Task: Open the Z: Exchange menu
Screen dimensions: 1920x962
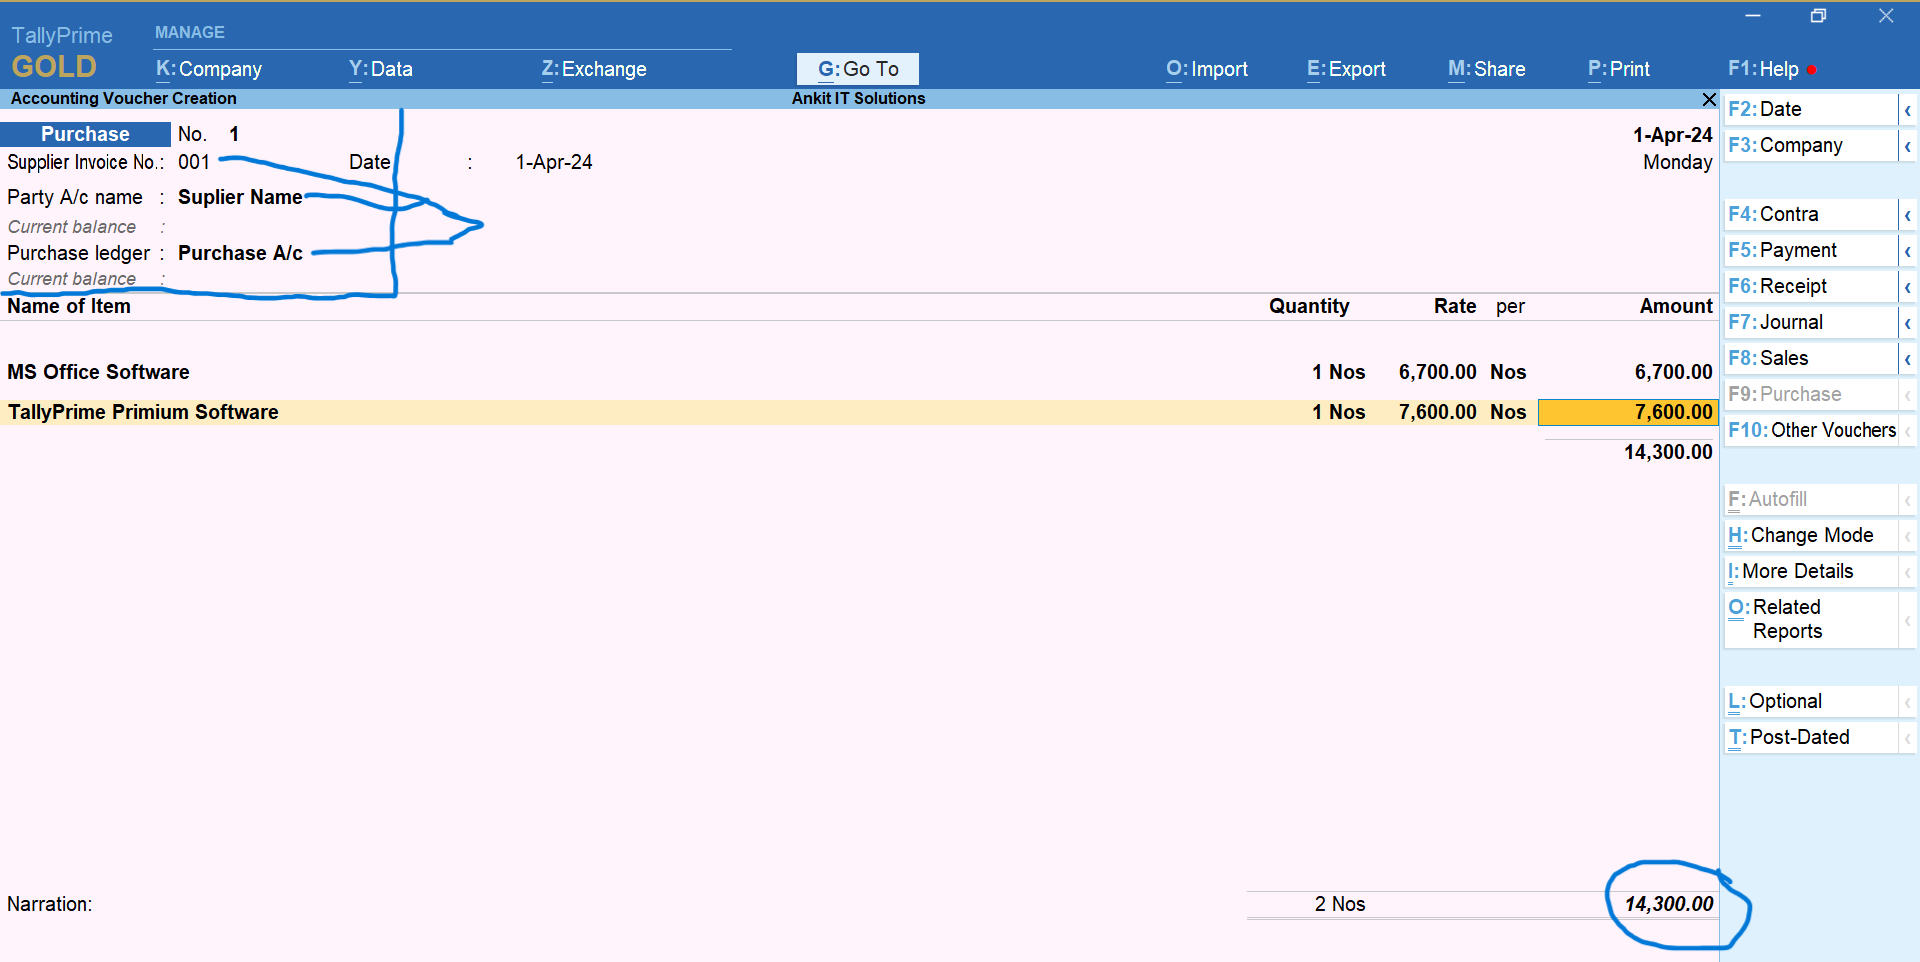Action: (594, 69)
